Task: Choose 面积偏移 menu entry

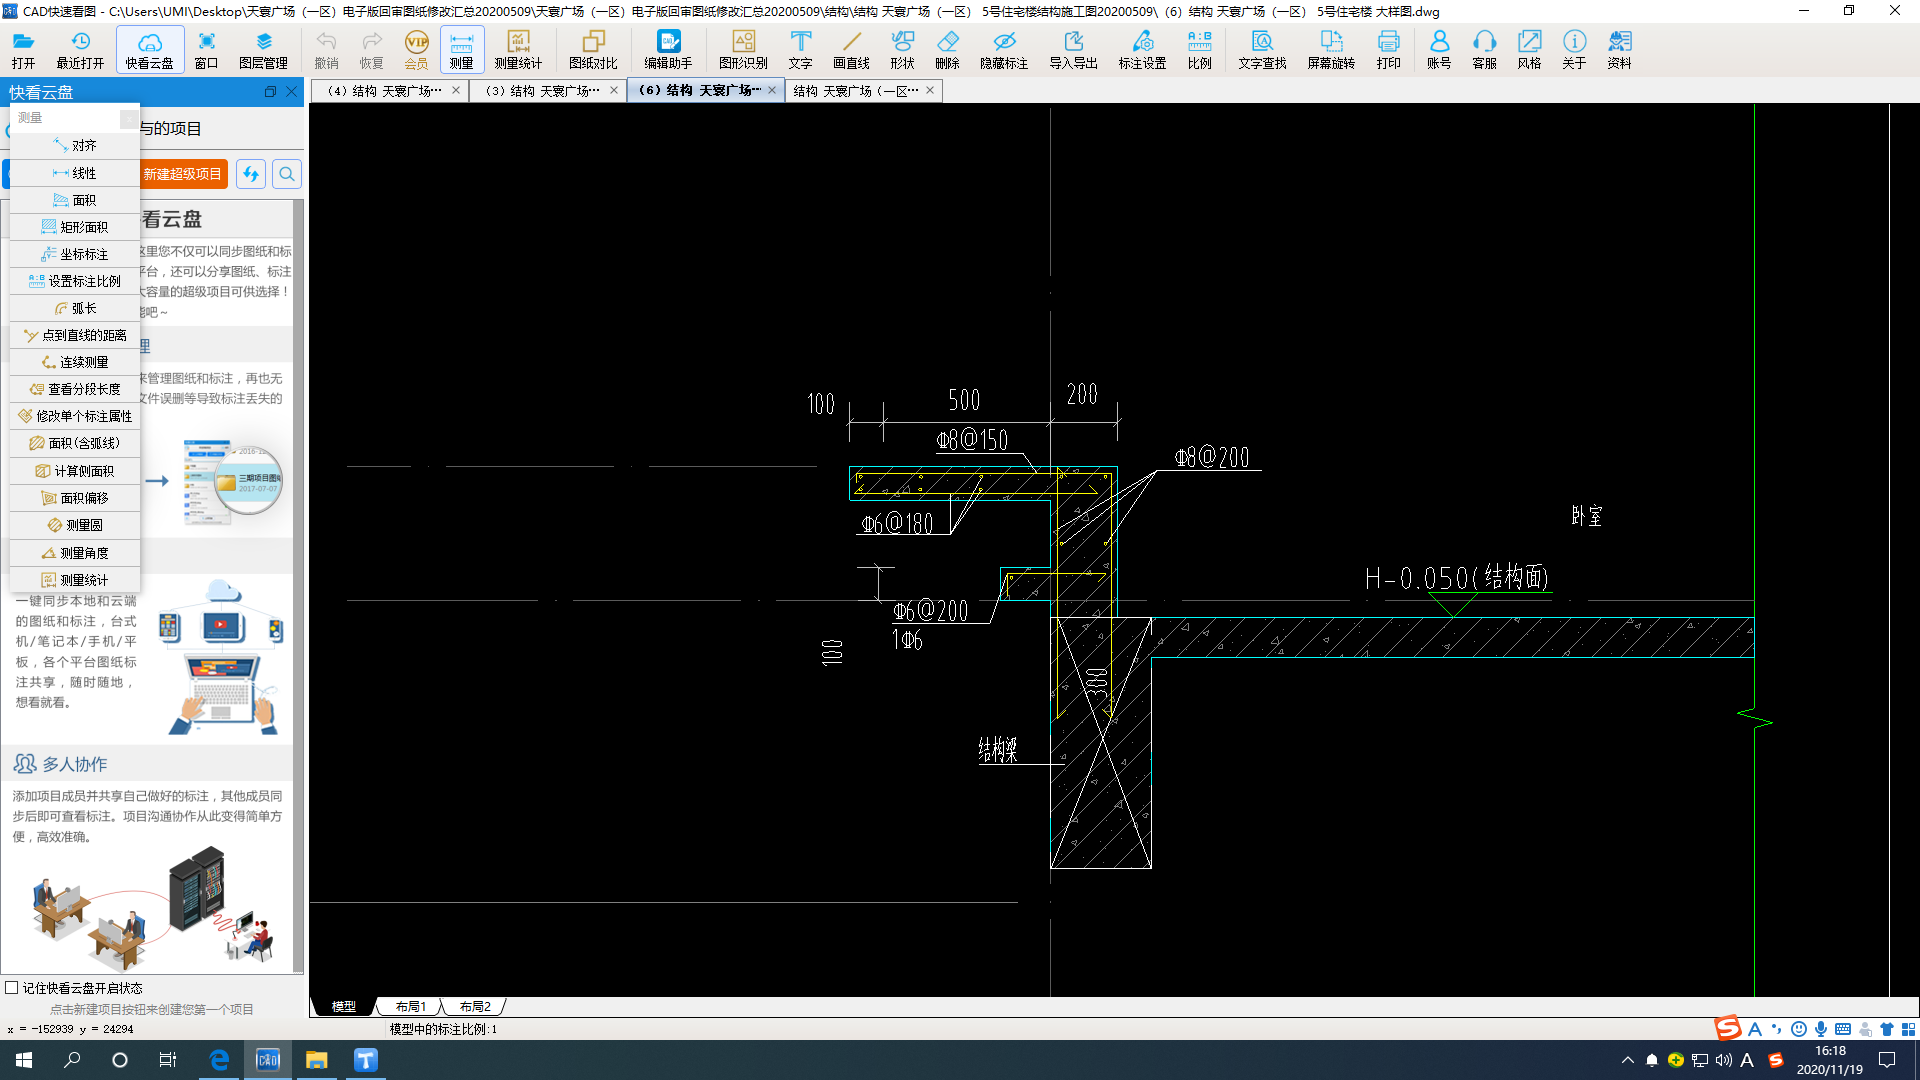Action: click(x=75, y=498)
